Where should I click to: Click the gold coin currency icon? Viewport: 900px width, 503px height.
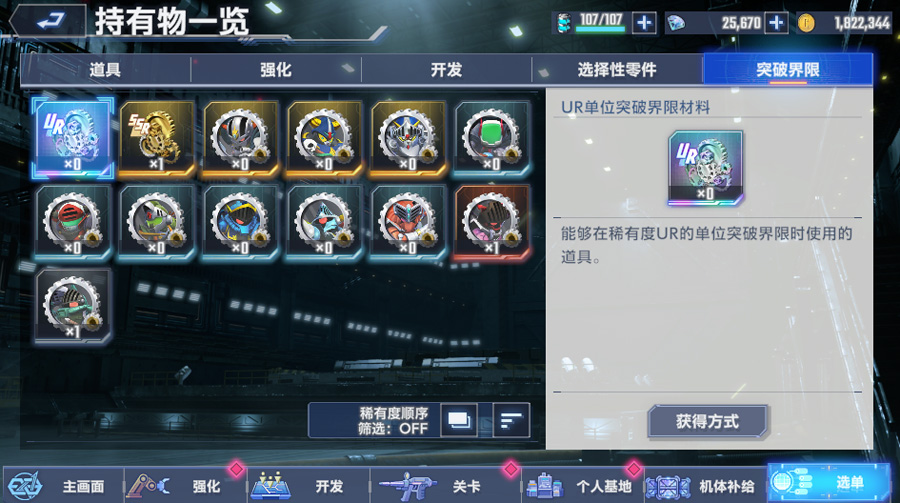pyautogui.click(x=806, y=23)
